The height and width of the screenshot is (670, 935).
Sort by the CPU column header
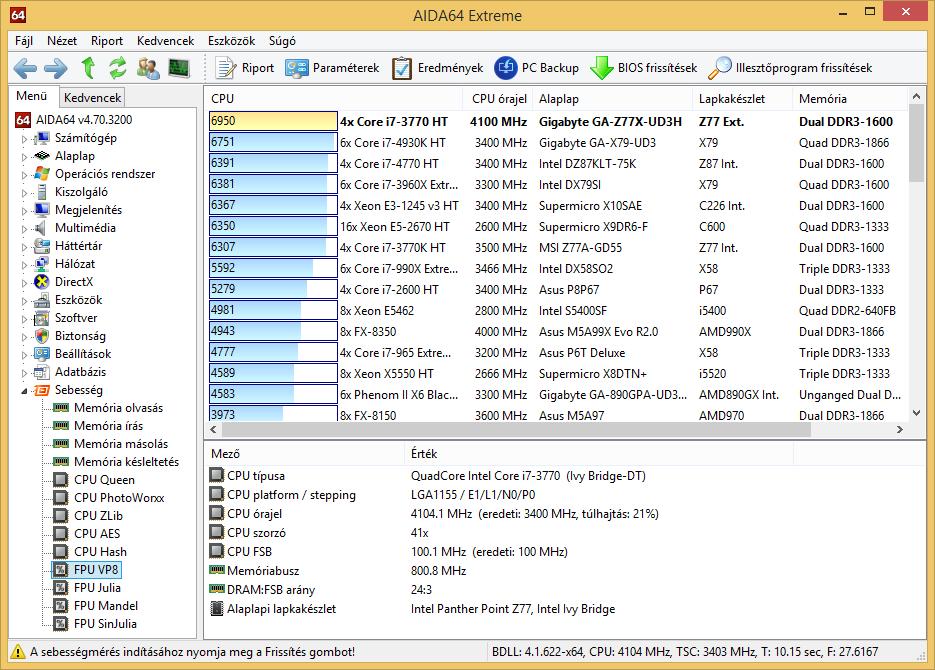coord(334,98)
